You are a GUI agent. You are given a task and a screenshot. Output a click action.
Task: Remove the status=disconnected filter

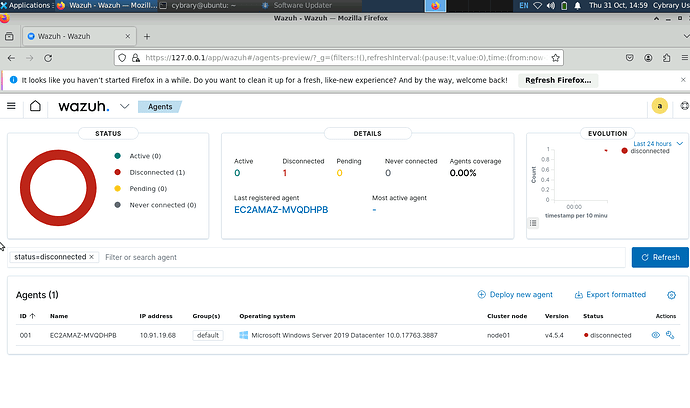tap(92, 257)
